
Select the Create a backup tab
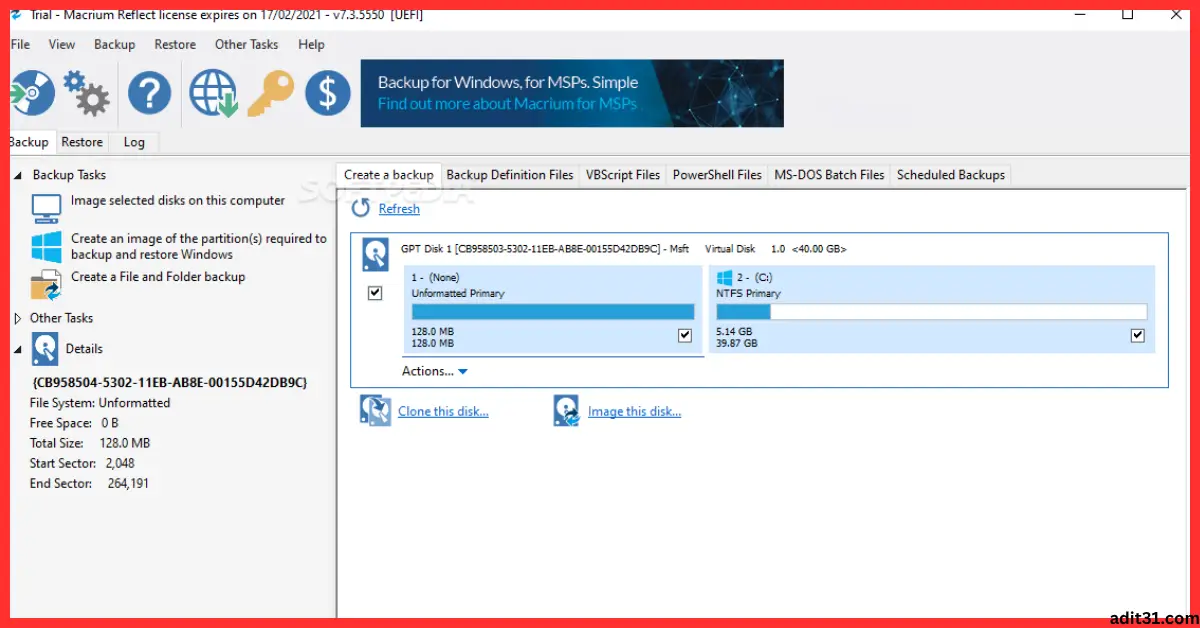[389, 175]
